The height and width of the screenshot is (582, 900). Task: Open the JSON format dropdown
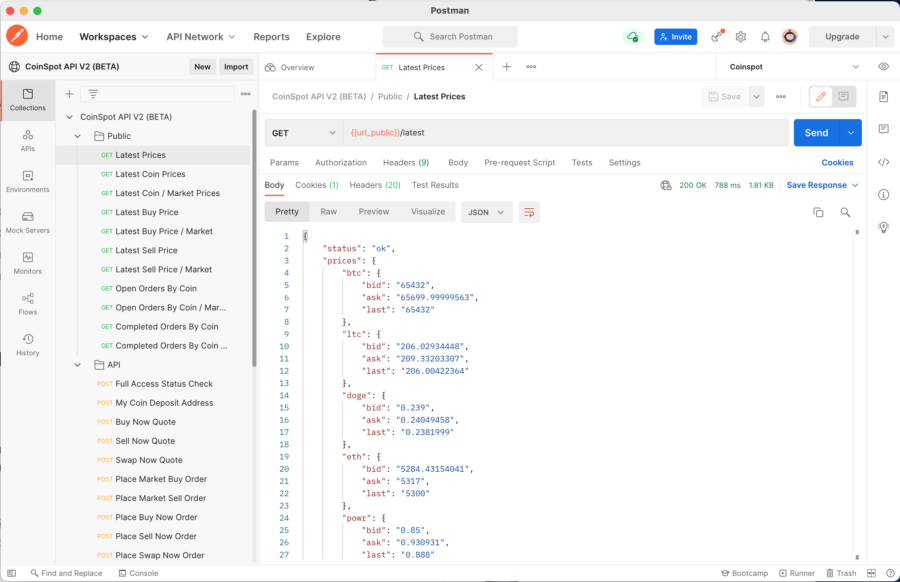click(x=486, y=212)
